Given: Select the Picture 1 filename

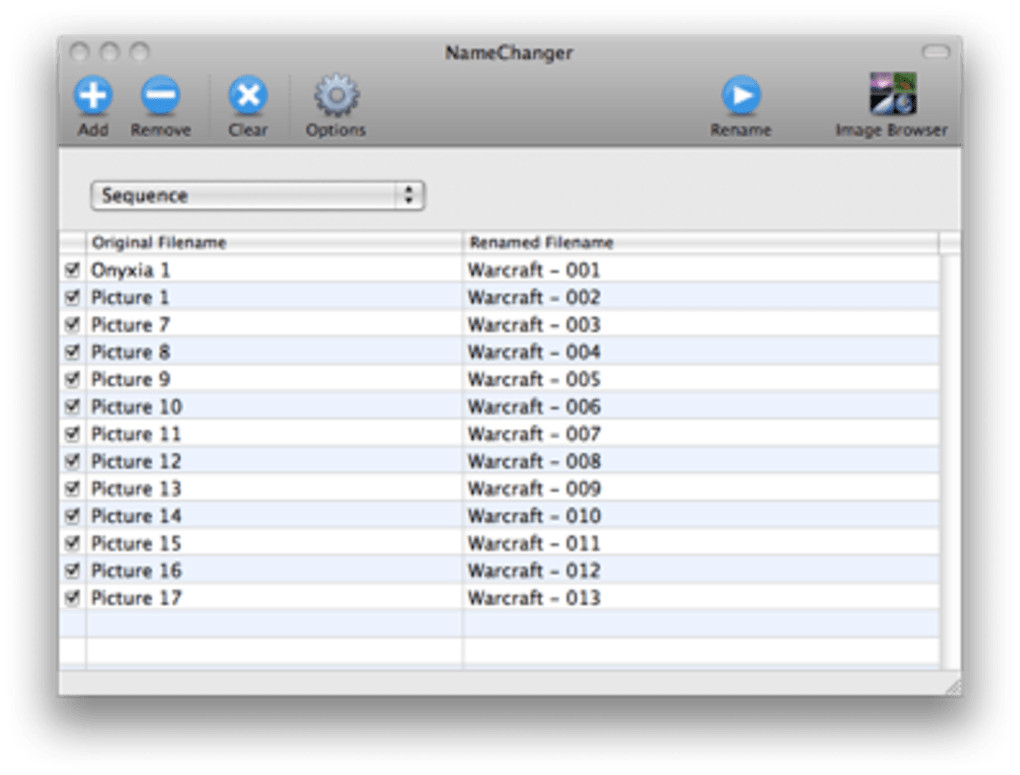Looking at the screenshot, I should coord(130,297).
